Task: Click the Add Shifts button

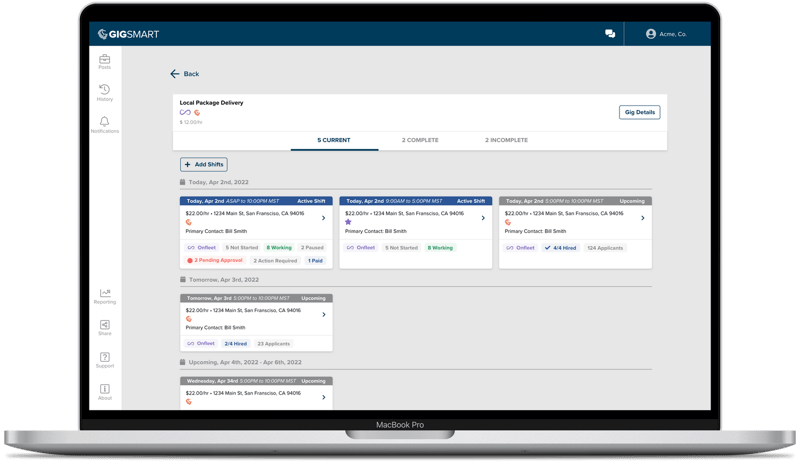Action: click(x=204, y=164)
